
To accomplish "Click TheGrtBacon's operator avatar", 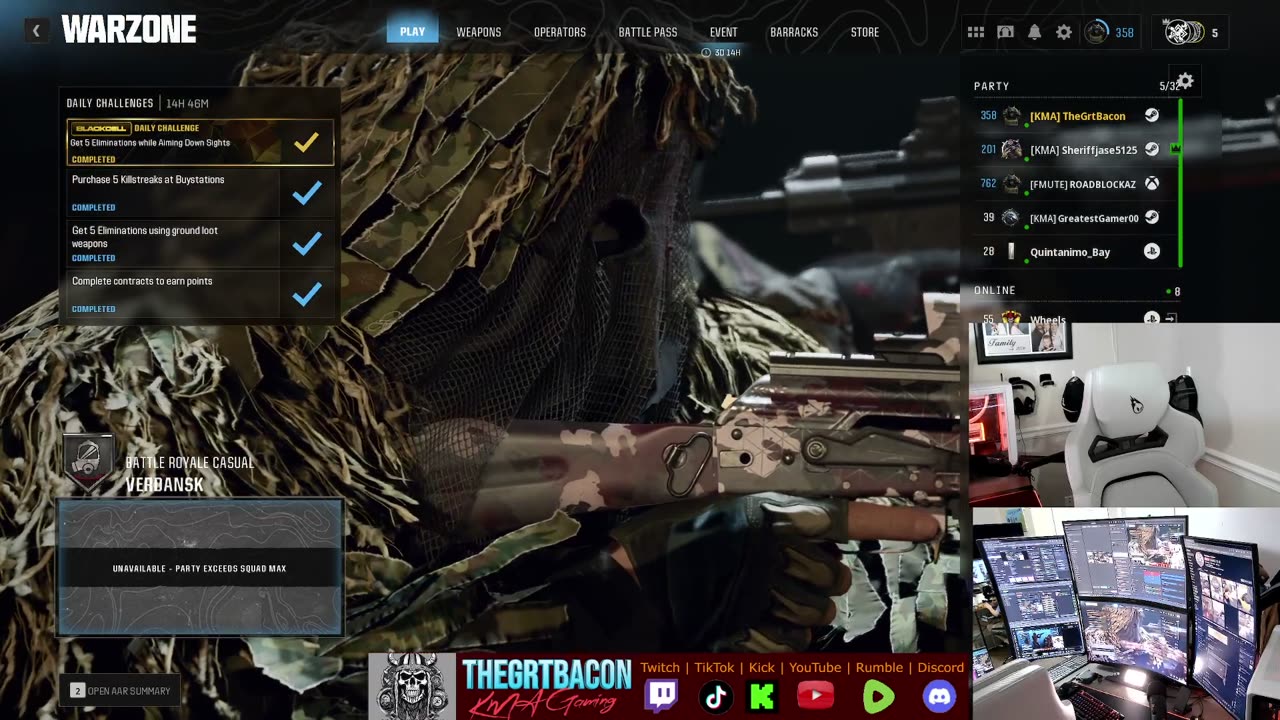I will click(x=1011, y=116).
